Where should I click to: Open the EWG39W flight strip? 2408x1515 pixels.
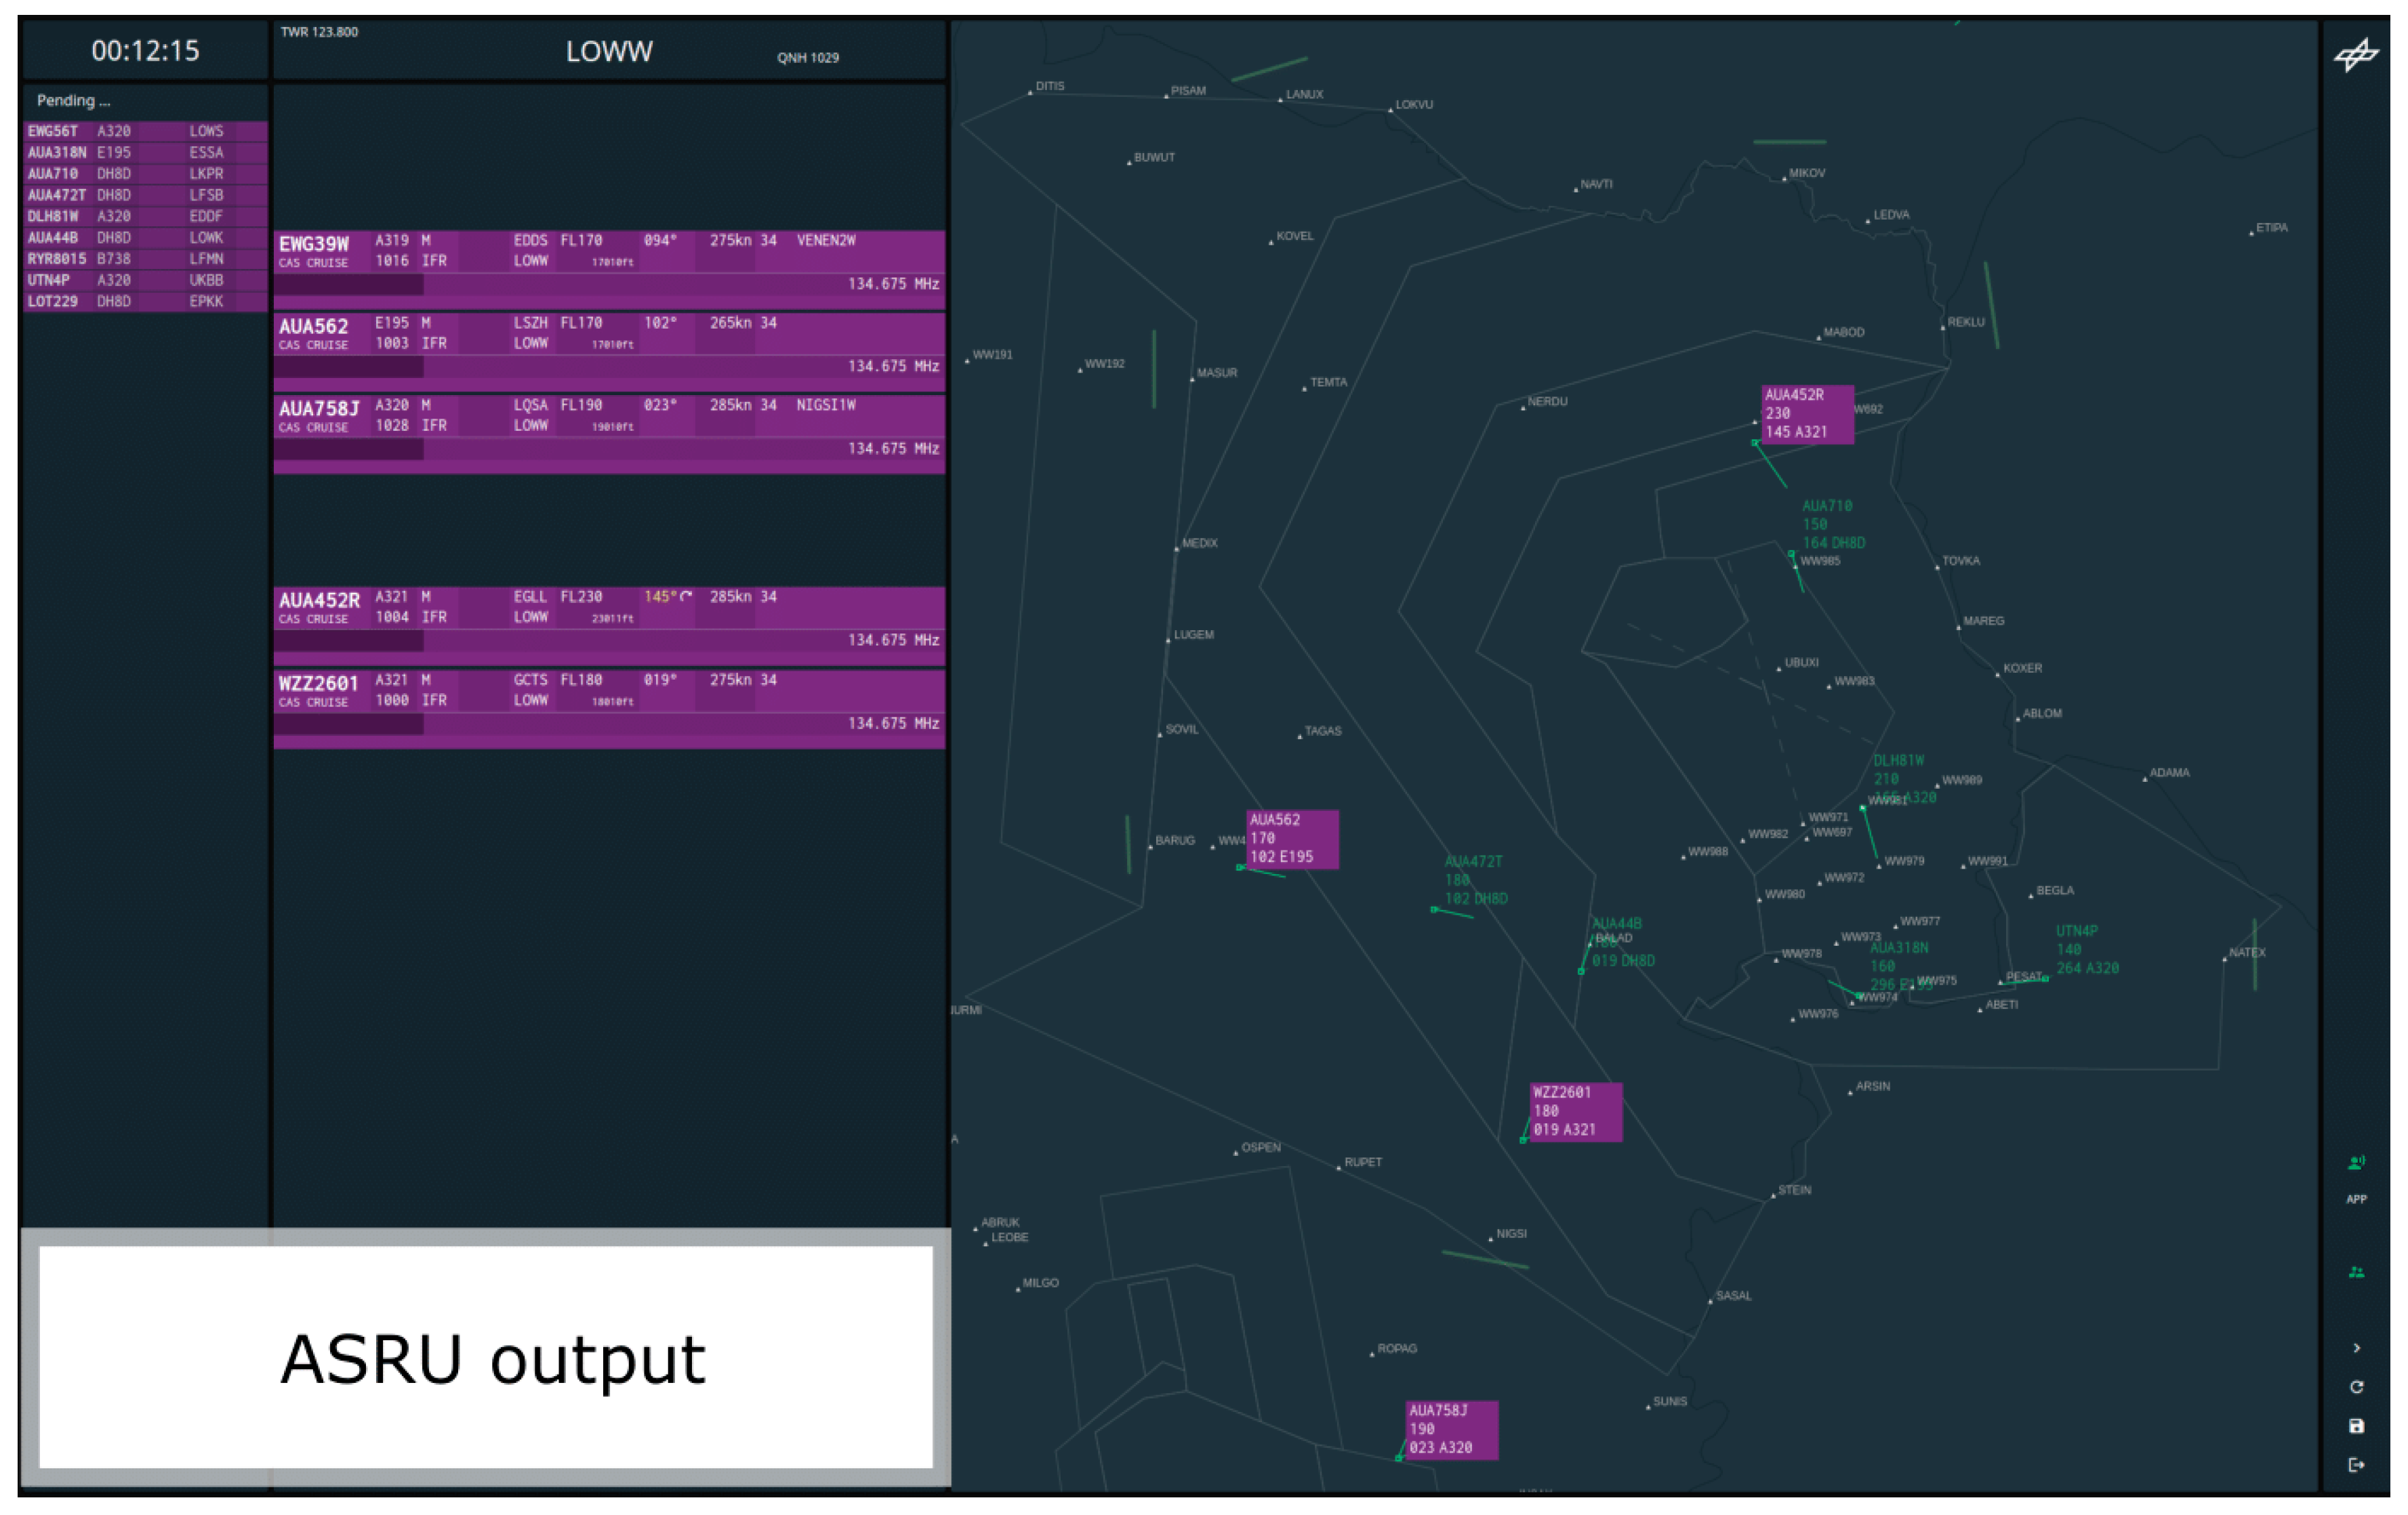(x=314, y=244)
